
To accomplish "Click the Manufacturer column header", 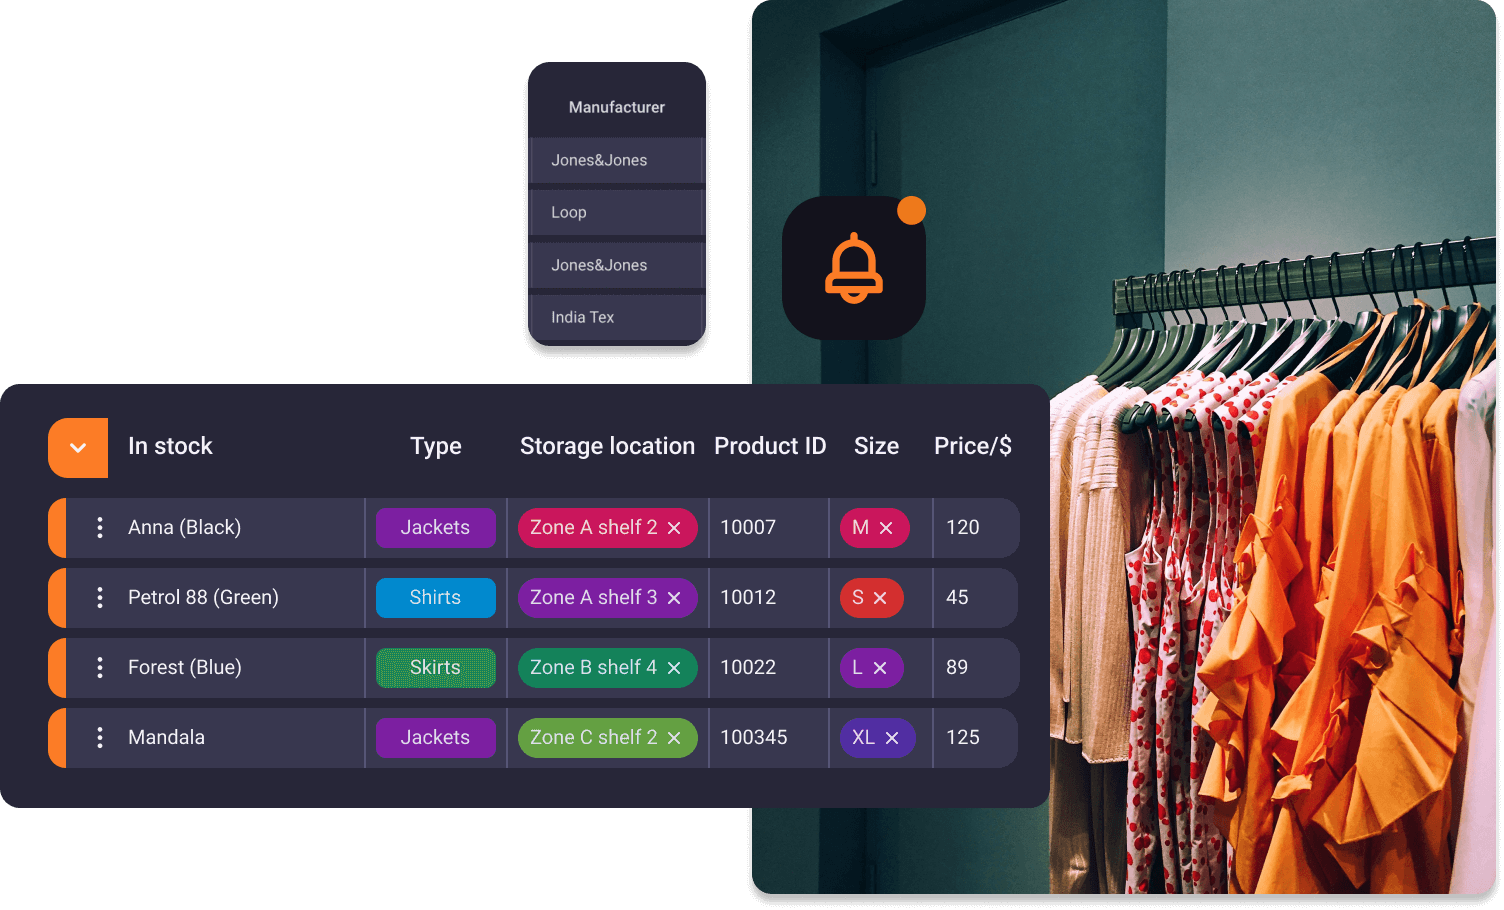I will pos(616,107).
